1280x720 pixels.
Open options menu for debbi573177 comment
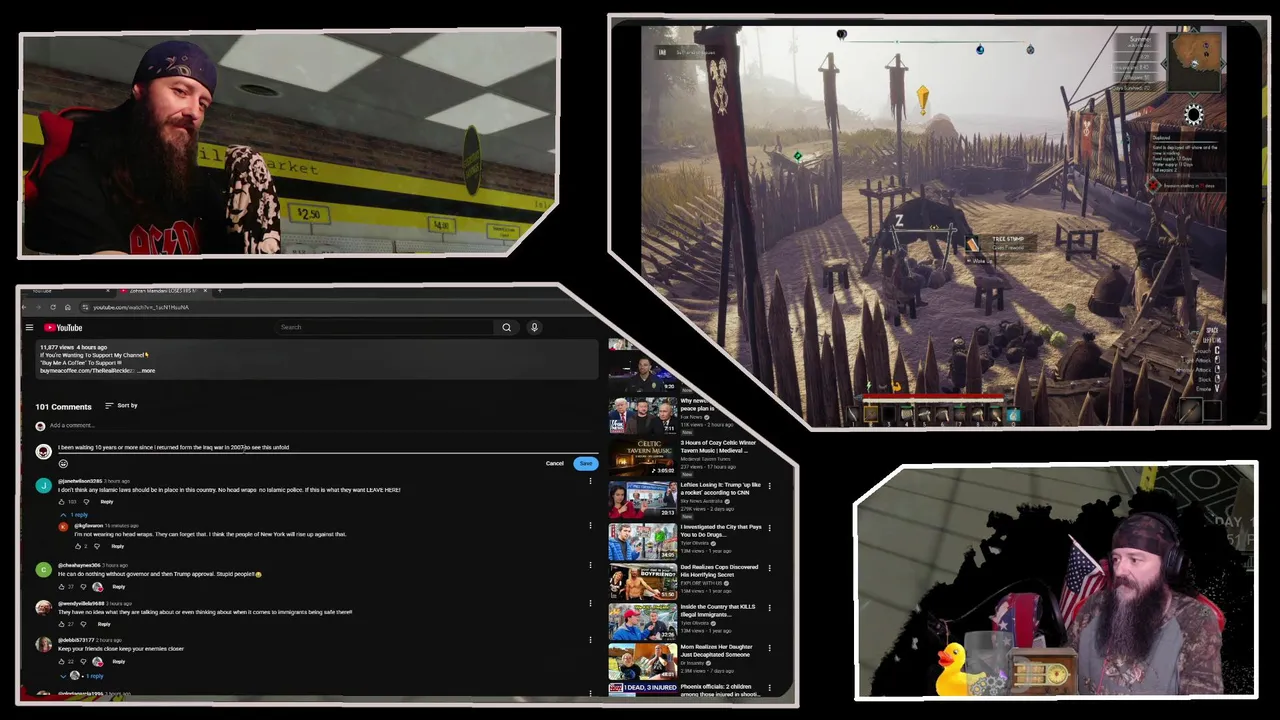coord(590,641)
